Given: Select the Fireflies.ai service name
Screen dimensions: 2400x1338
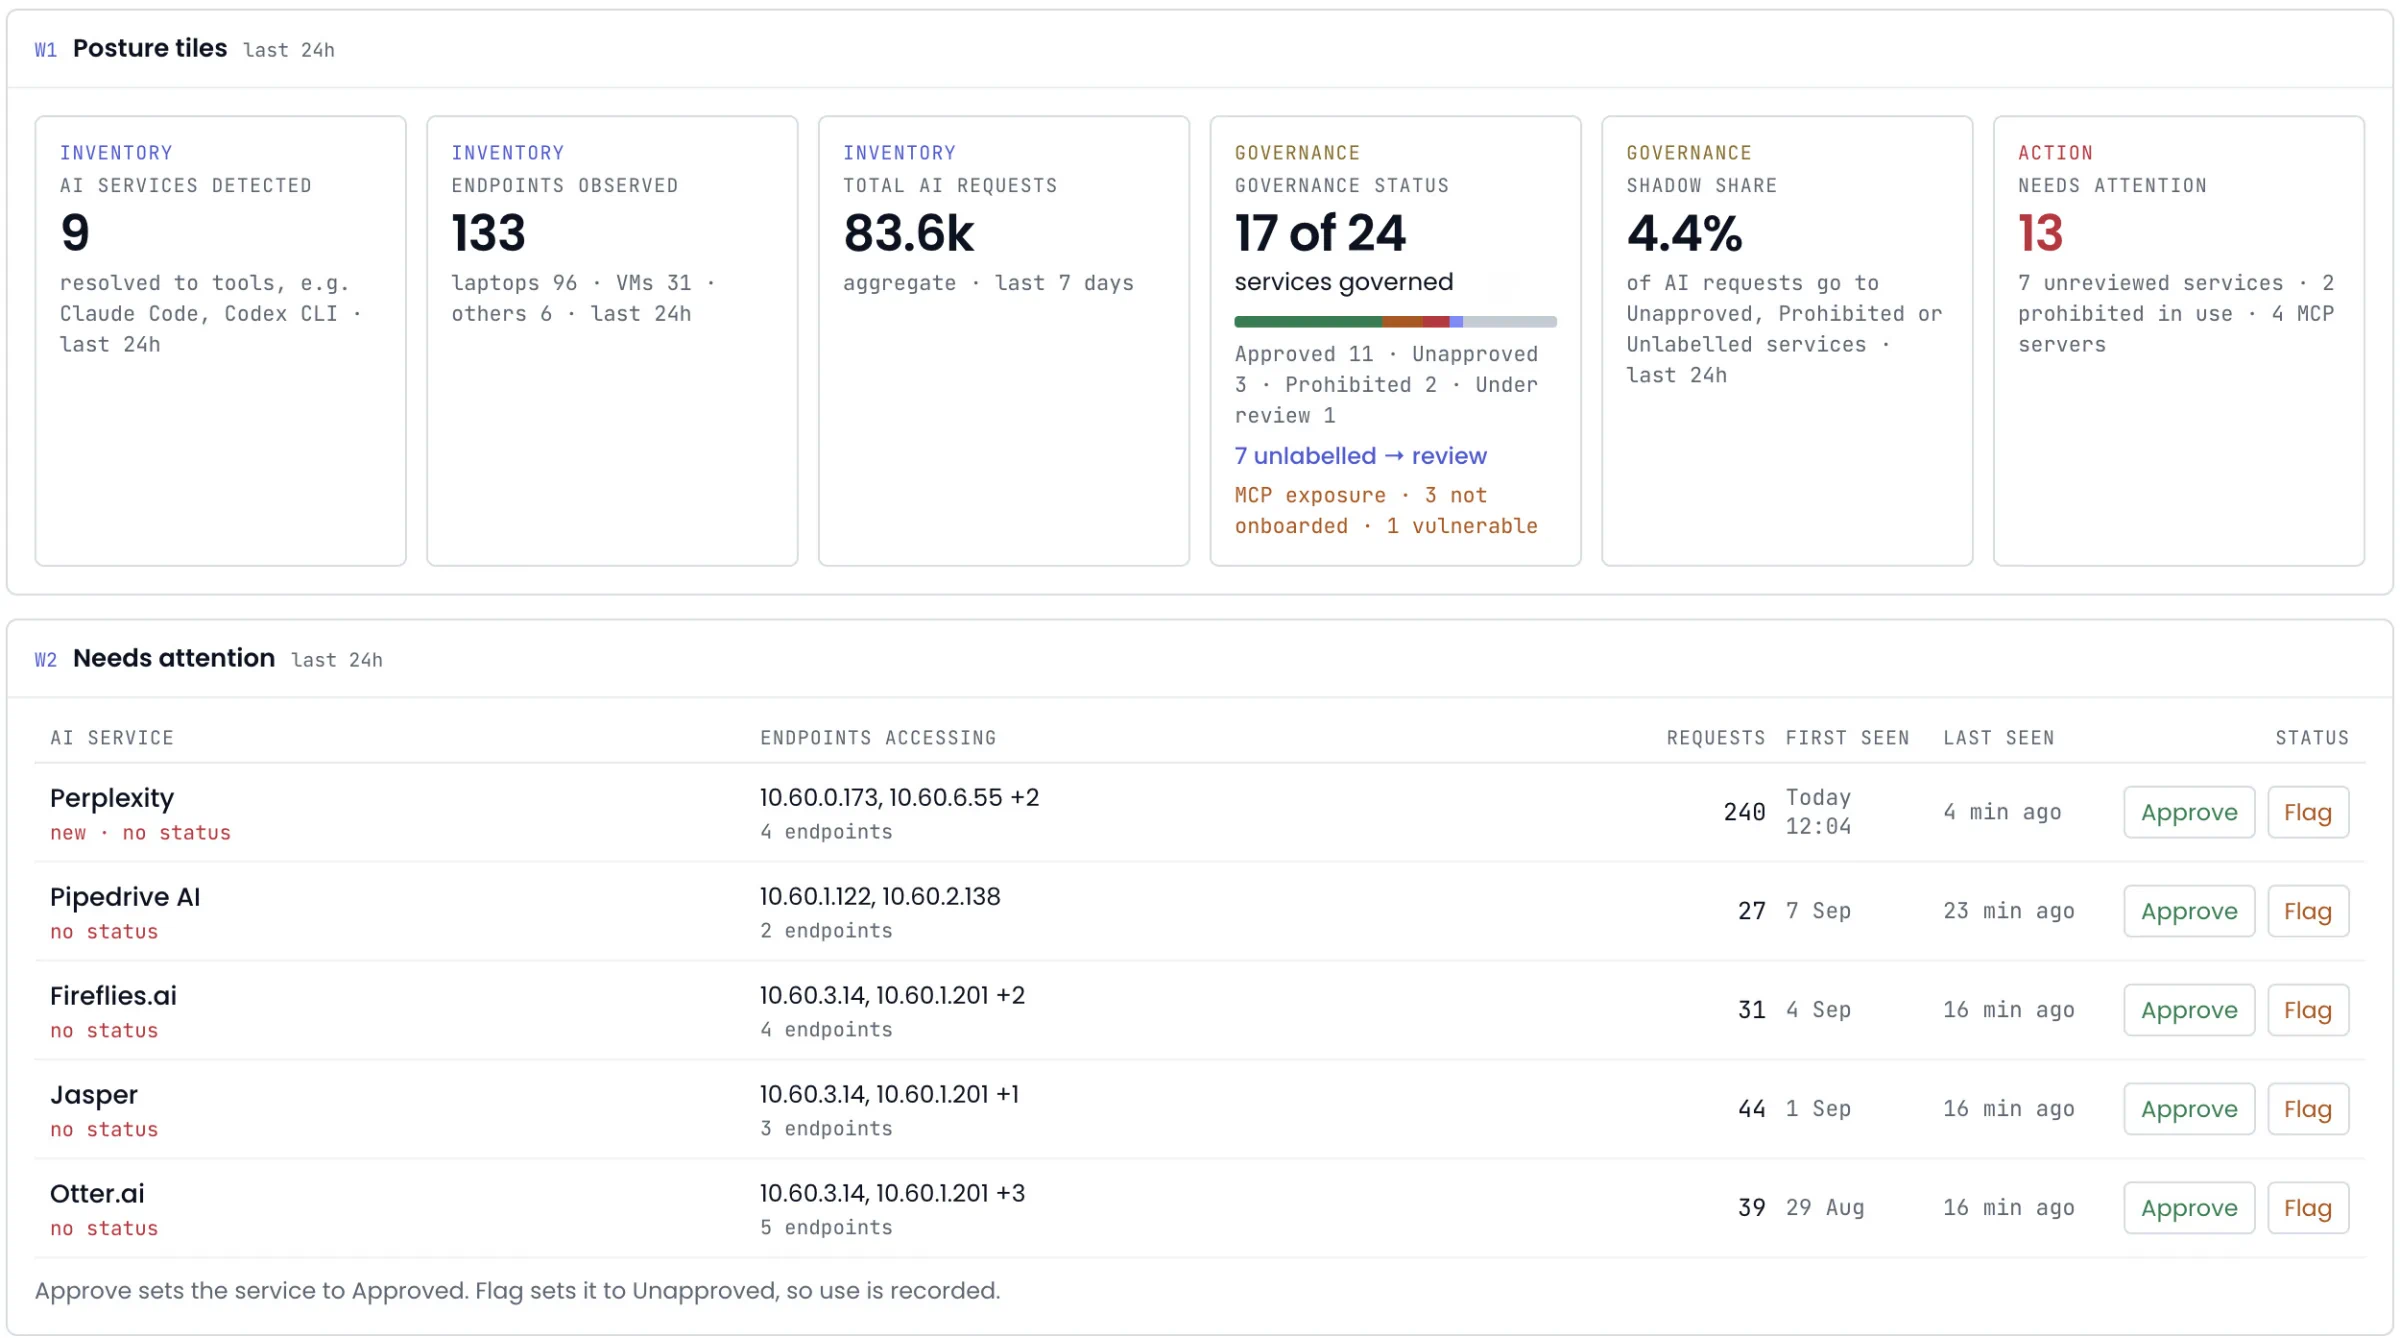Looking at the screenshot, I should coord(113,996).
